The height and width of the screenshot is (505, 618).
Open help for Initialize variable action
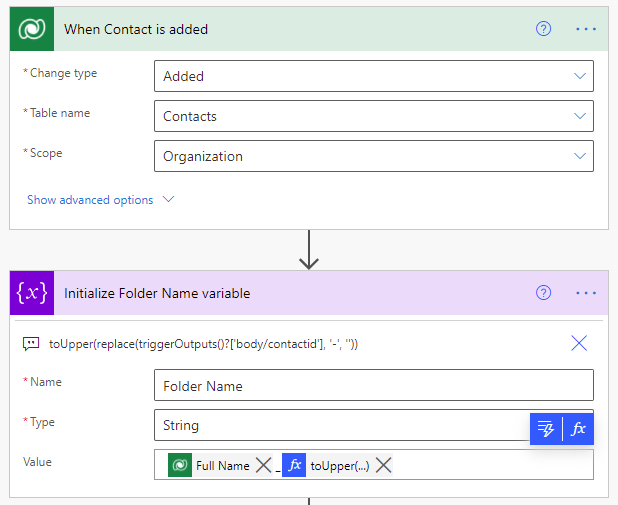[544, 293]
